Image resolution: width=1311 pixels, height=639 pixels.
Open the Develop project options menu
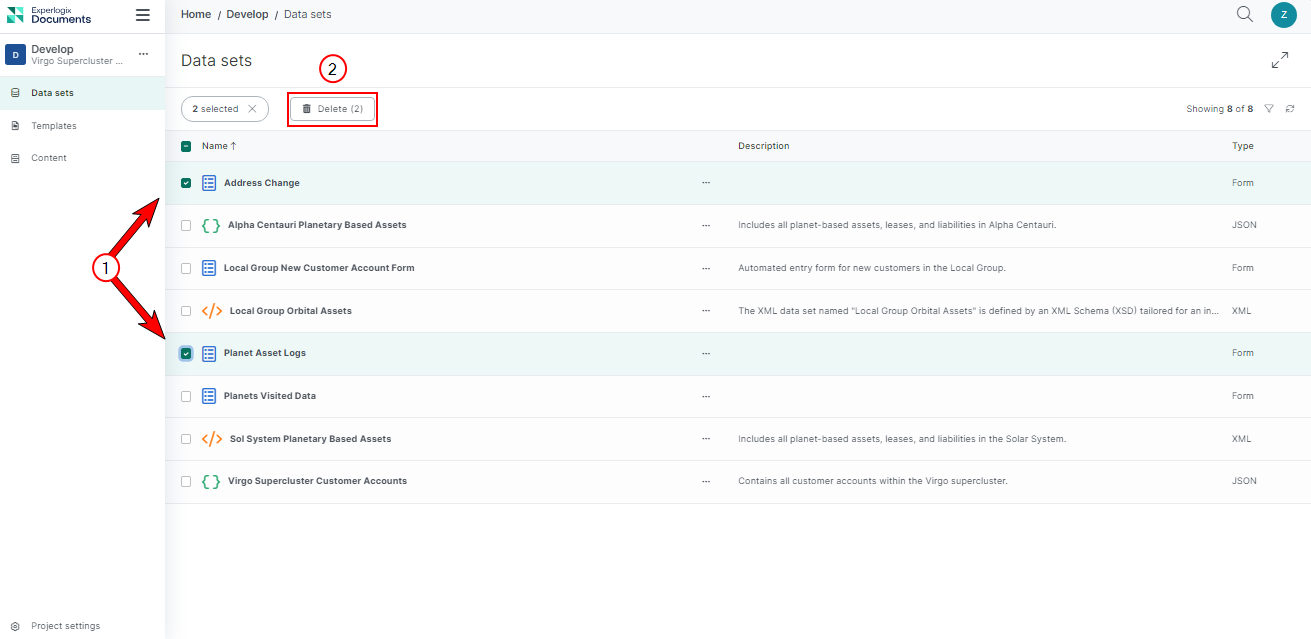click(x=143, y=54)
